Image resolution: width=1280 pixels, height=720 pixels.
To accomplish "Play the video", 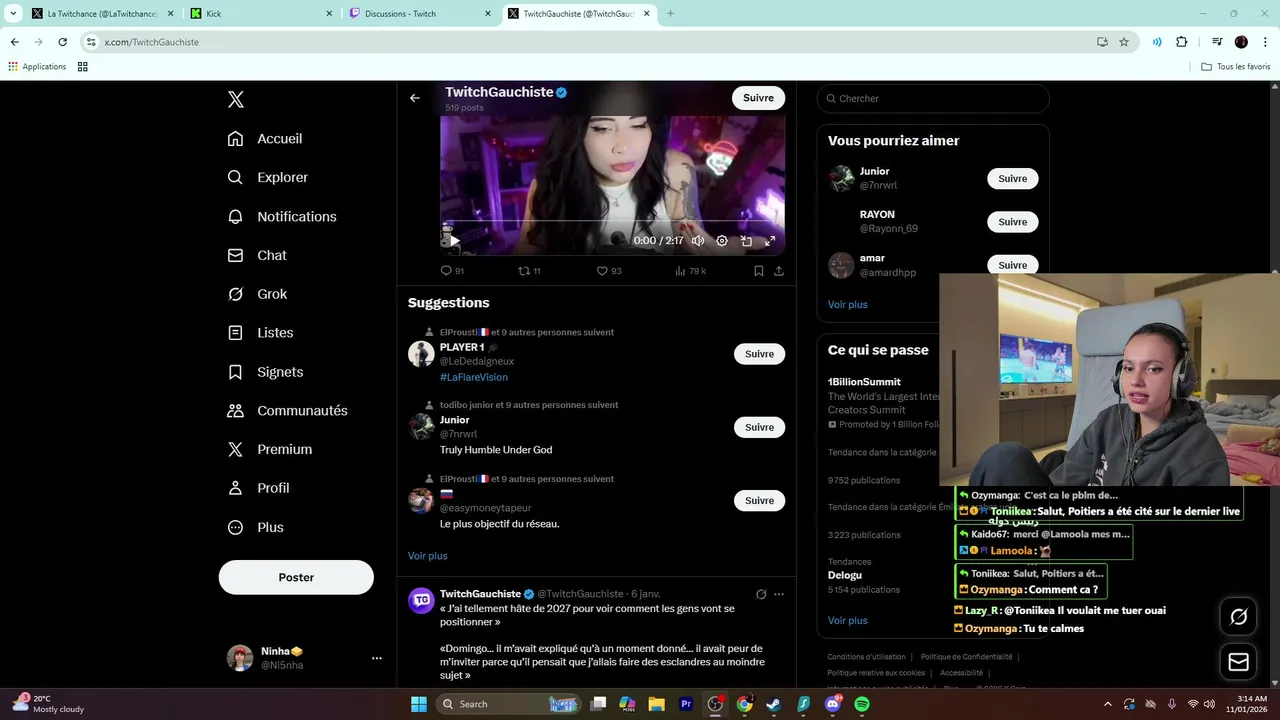I will click(453, 241).
